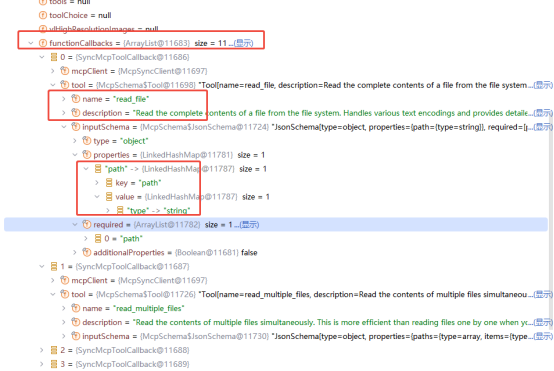Click field icon of tool@11698
The image size is (554, 371).
(64, 85)
